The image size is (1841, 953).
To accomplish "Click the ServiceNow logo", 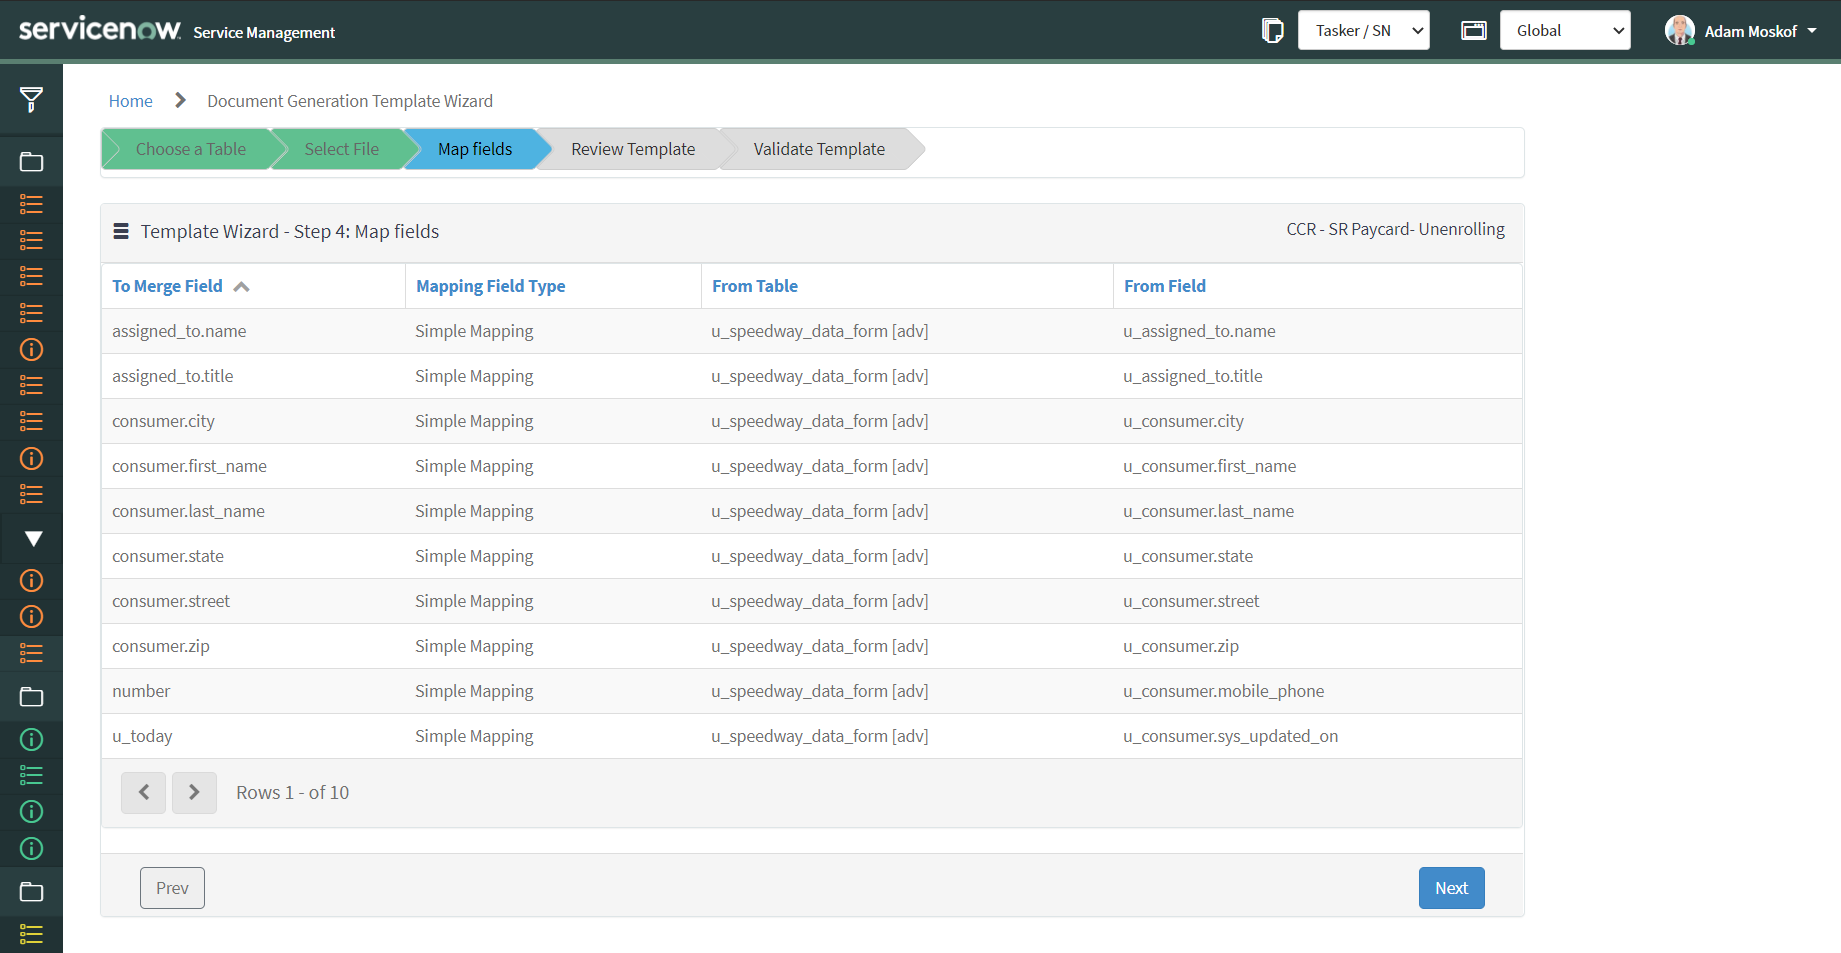I will click(x=100, y=29).
